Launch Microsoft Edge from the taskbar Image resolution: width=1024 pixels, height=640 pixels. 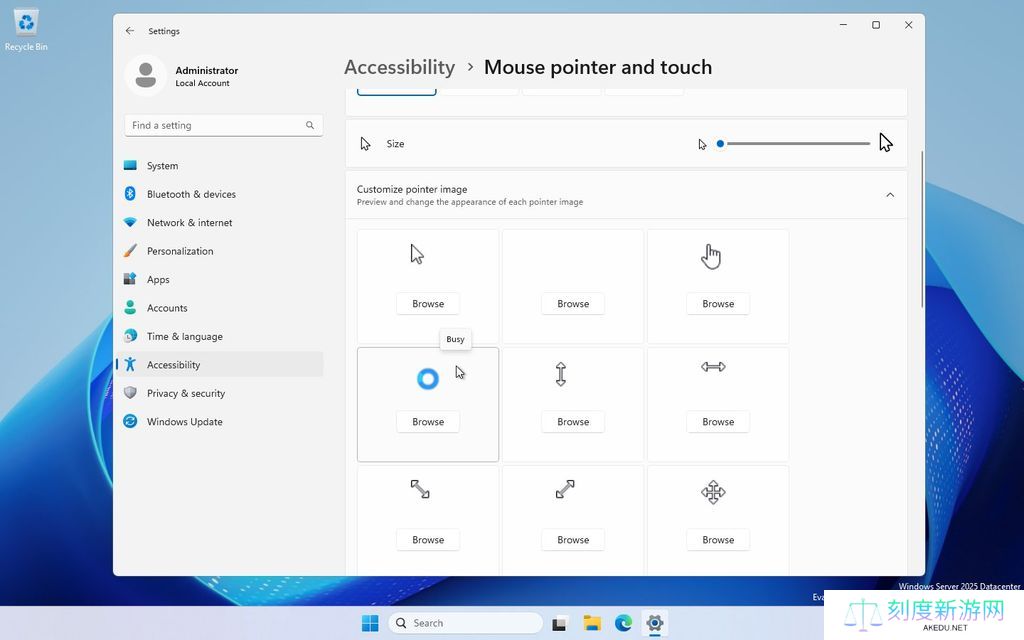623,623
